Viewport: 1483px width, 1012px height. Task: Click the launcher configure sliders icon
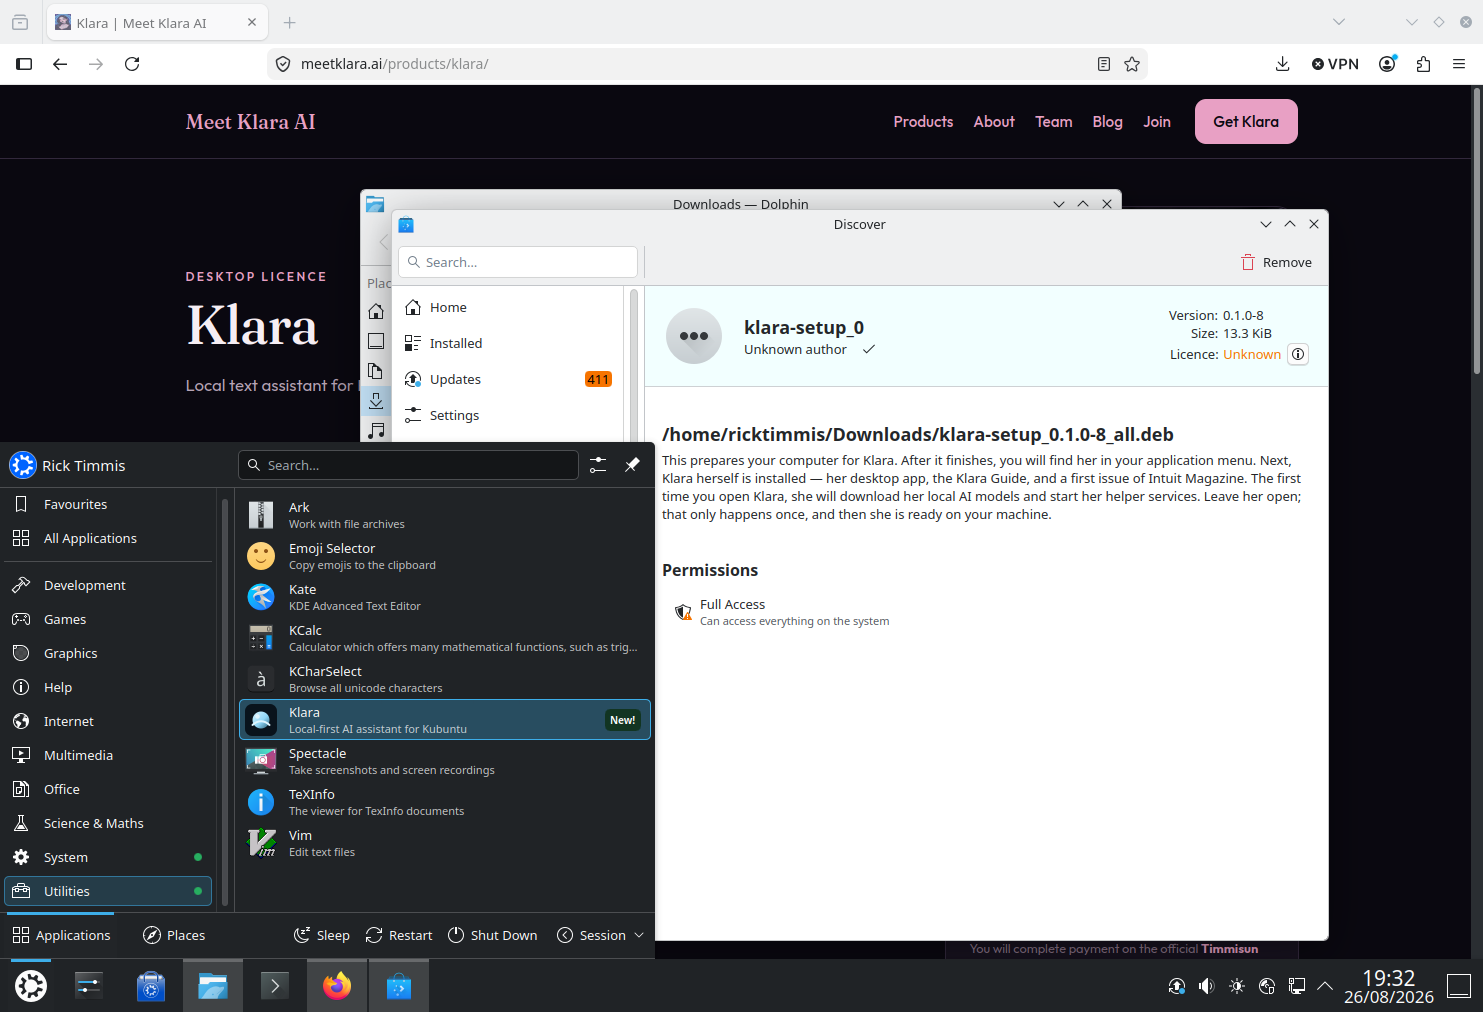pos(598,465)
